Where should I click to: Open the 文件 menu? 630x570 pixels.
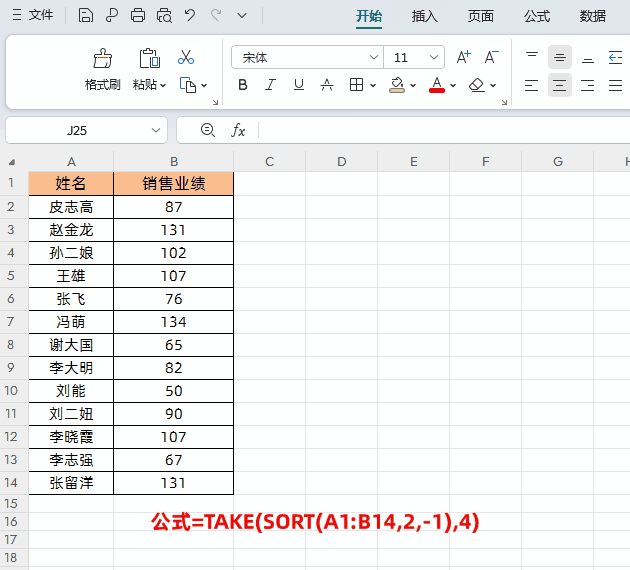coord(33,15)
